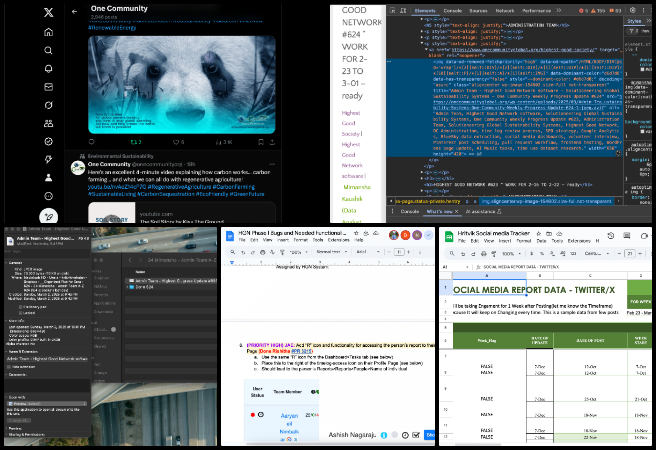Open the 100% zoom dropdown in Sheets toolbar
Screen dimensions: 656x450
(x=511, y=253)
